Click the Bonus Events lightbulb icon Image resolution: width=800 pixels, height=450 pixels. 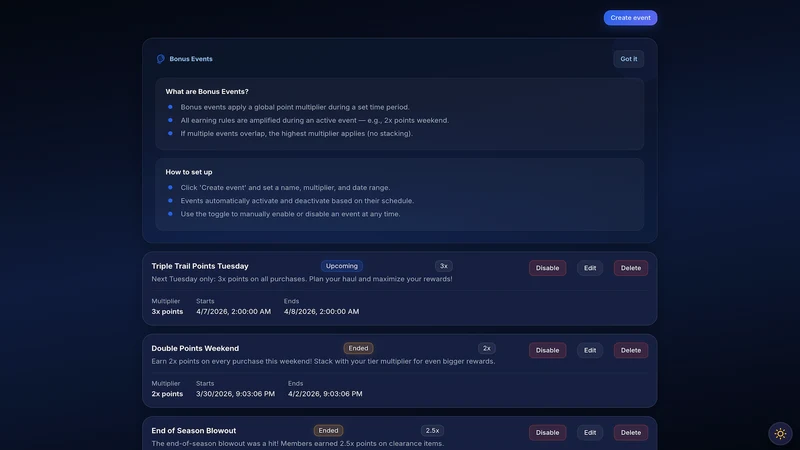click(161, 59)
